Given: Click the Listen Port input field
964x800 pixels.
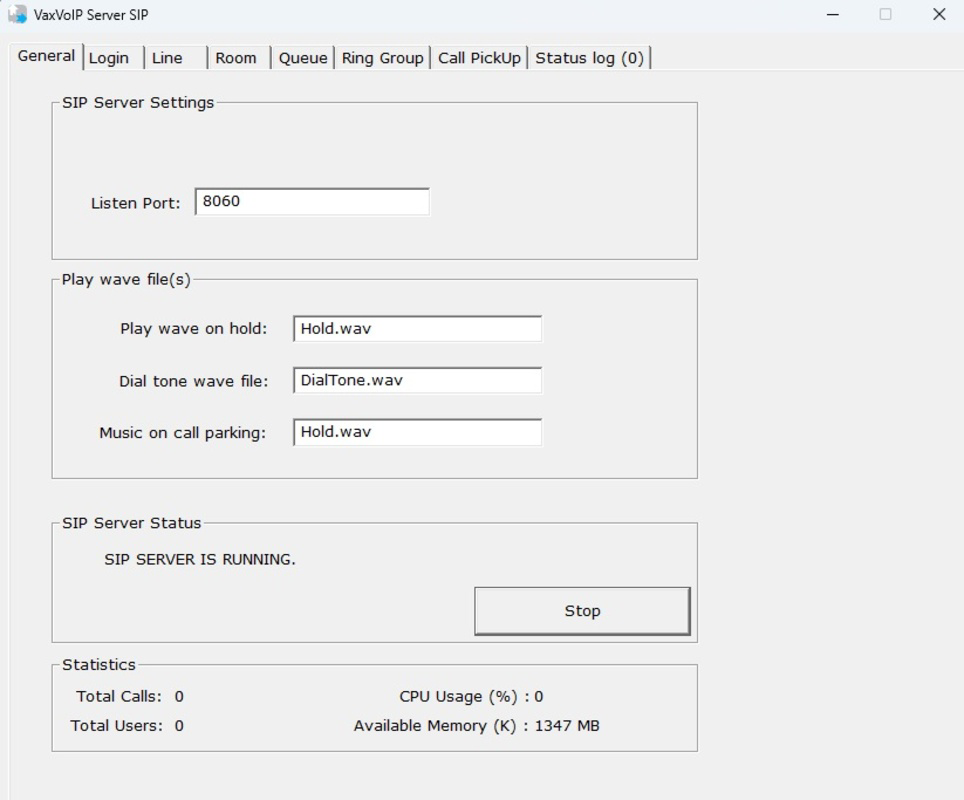Looking at the screenshot, I should tap(312, 201).
